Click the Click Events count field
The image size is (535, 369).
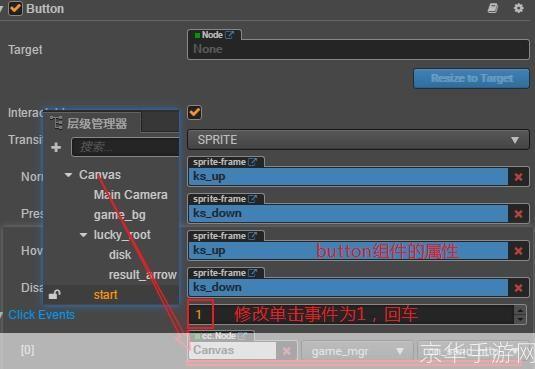click(351, 314)
